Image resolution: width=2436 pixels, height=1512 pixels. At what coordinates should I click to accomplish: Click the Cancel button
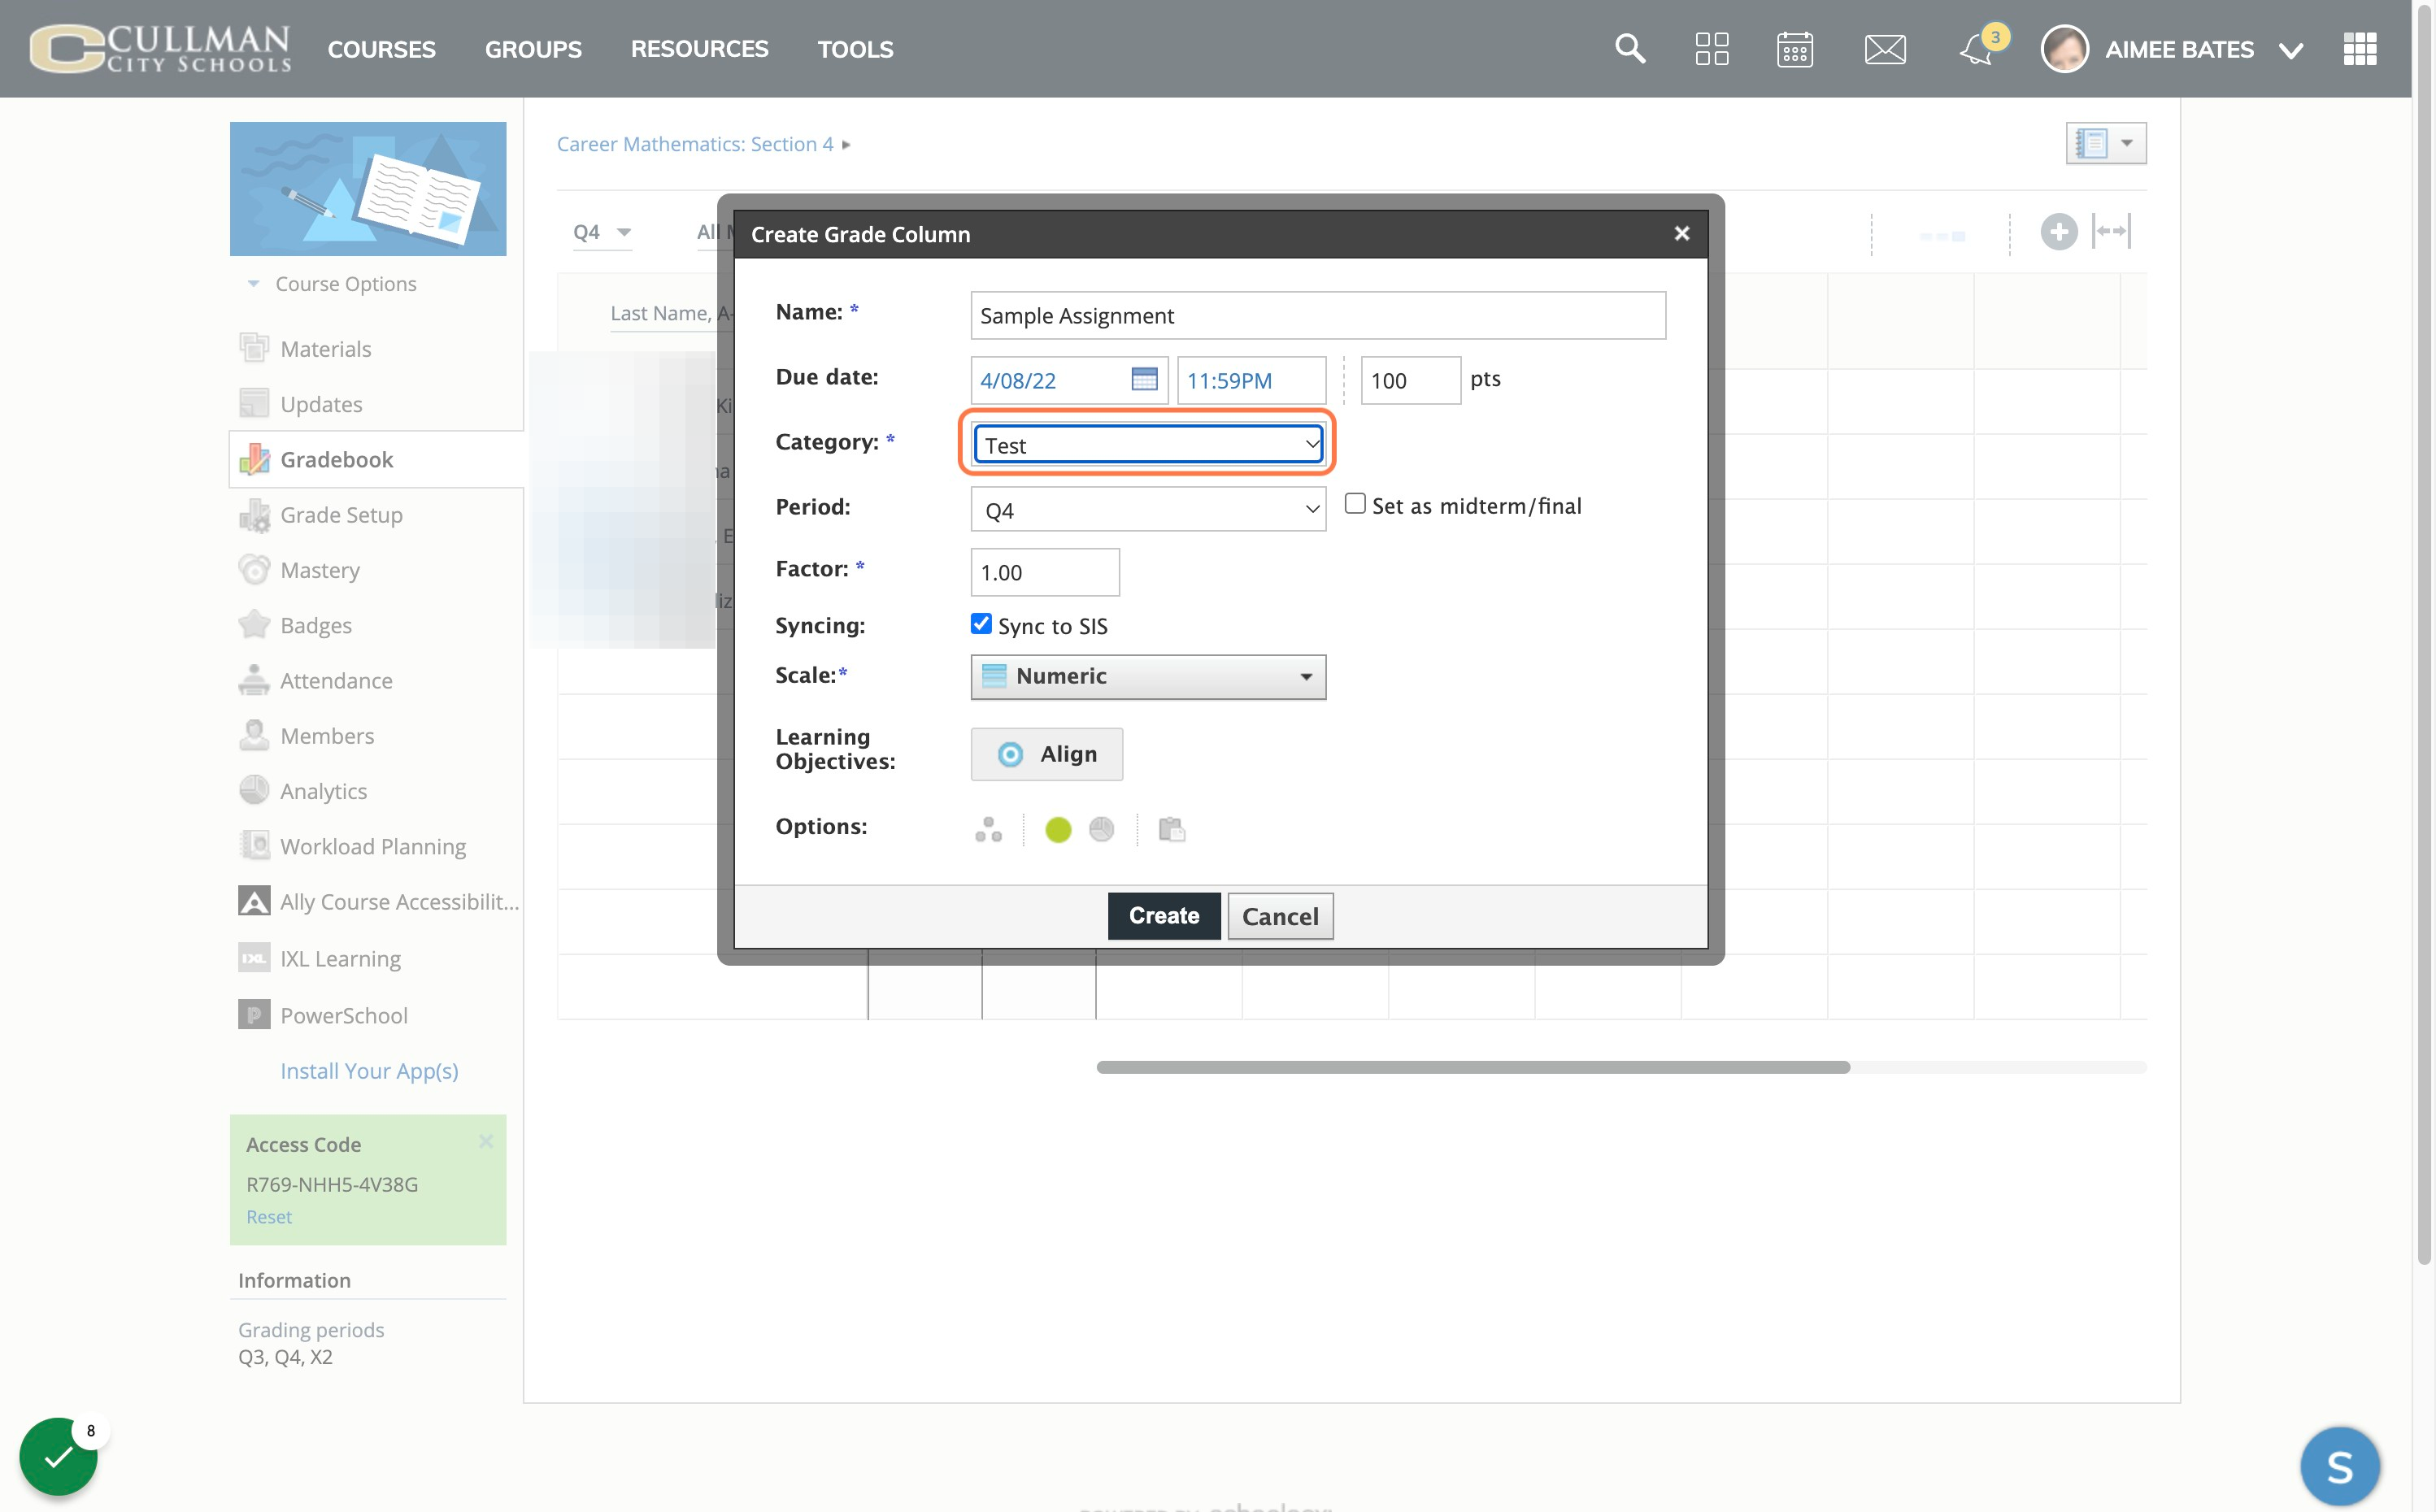pos(1280,916)
